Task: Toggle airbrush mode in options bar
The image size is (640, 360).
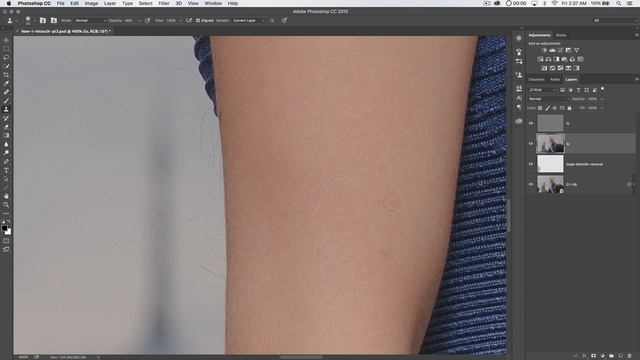Action: [189, 20]
